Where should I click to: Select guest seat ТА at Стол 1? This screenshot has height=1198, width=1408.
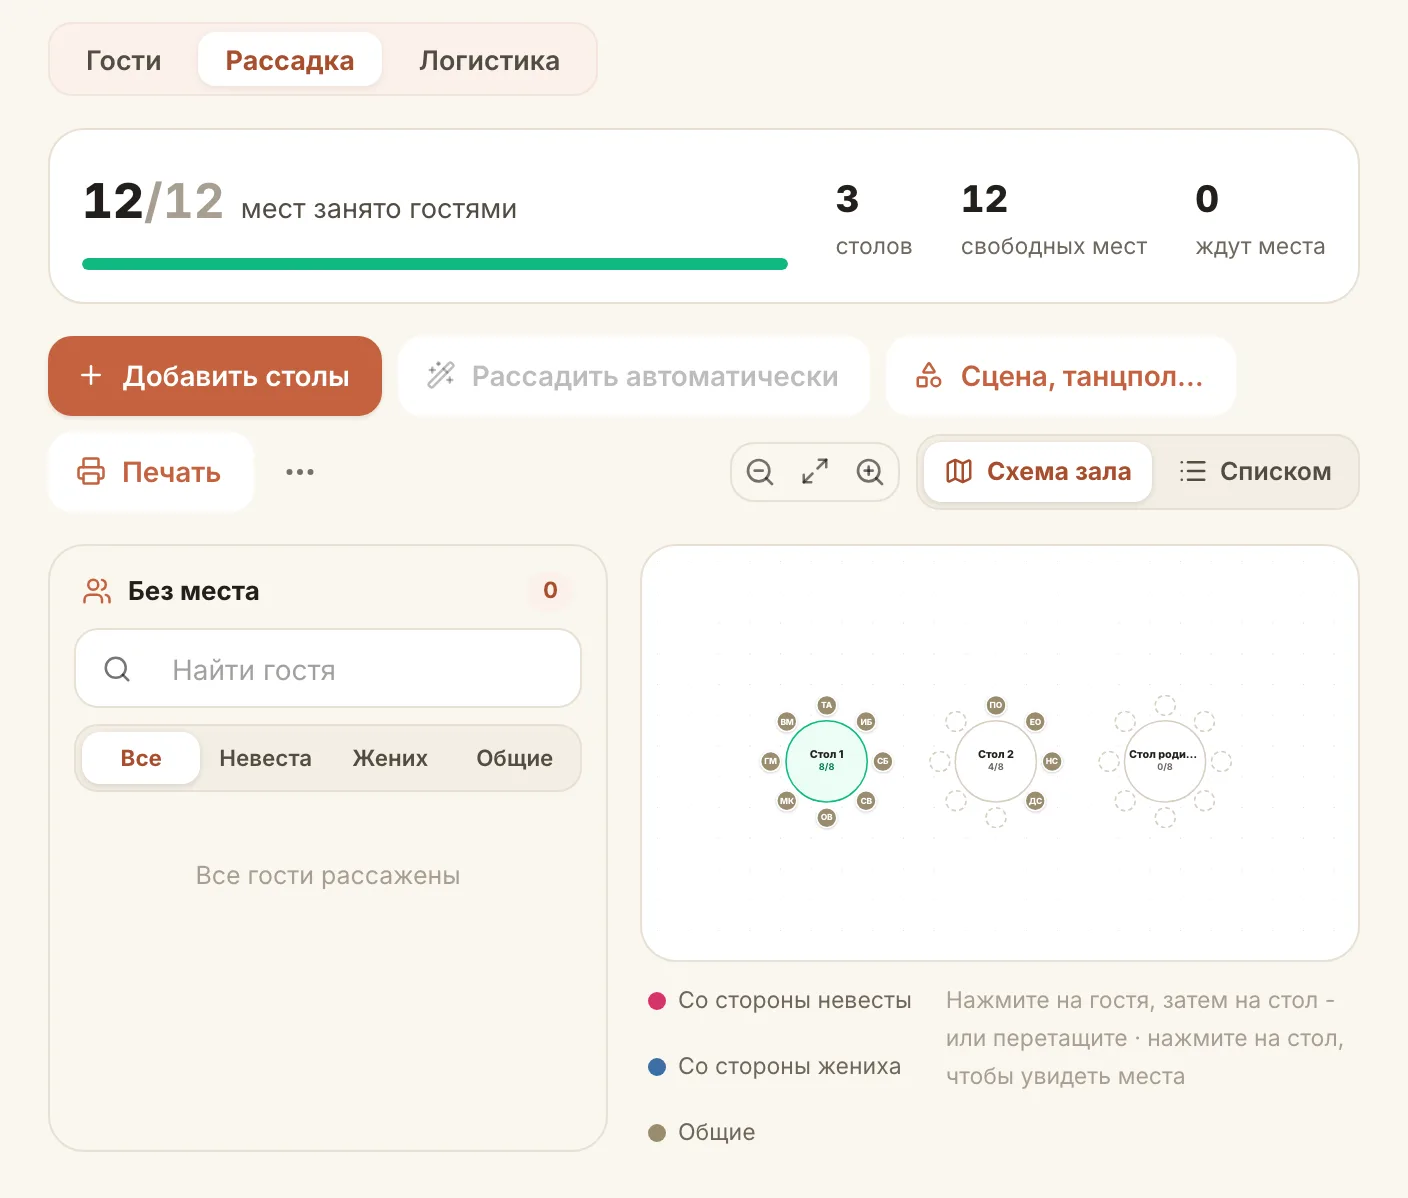pos(826,705)
